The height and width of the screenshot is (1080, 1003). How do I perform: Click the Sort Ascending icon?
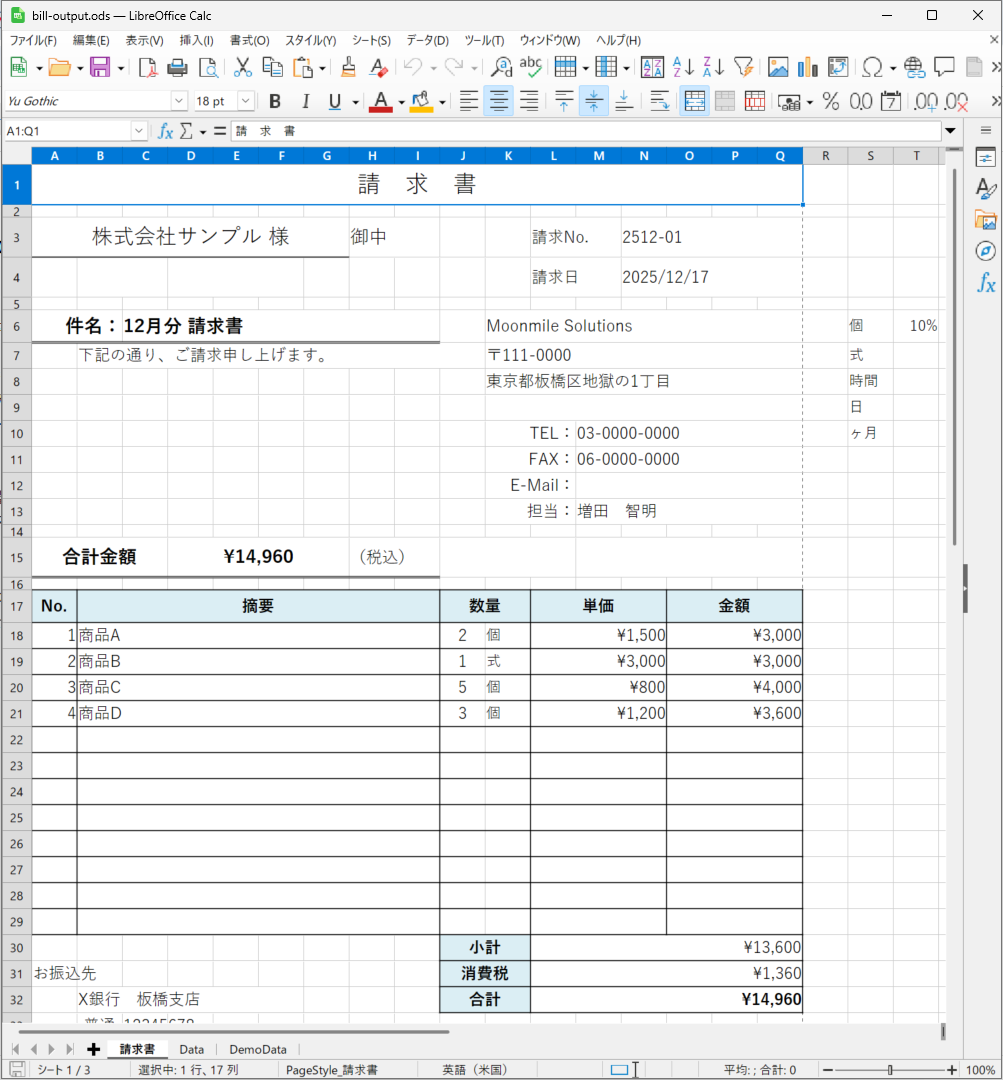click(x=683, y=68)
